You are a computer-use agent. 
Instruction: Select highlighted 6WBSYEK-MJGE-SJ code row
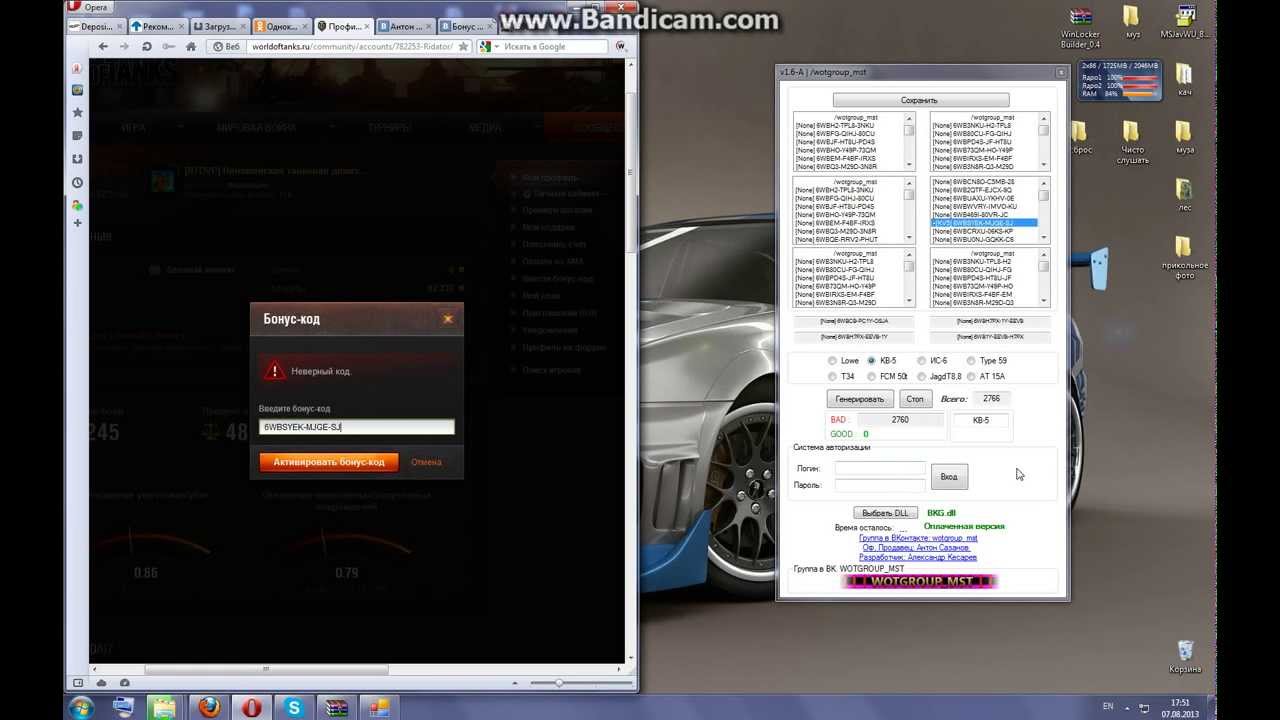click(x=984, y=223)
